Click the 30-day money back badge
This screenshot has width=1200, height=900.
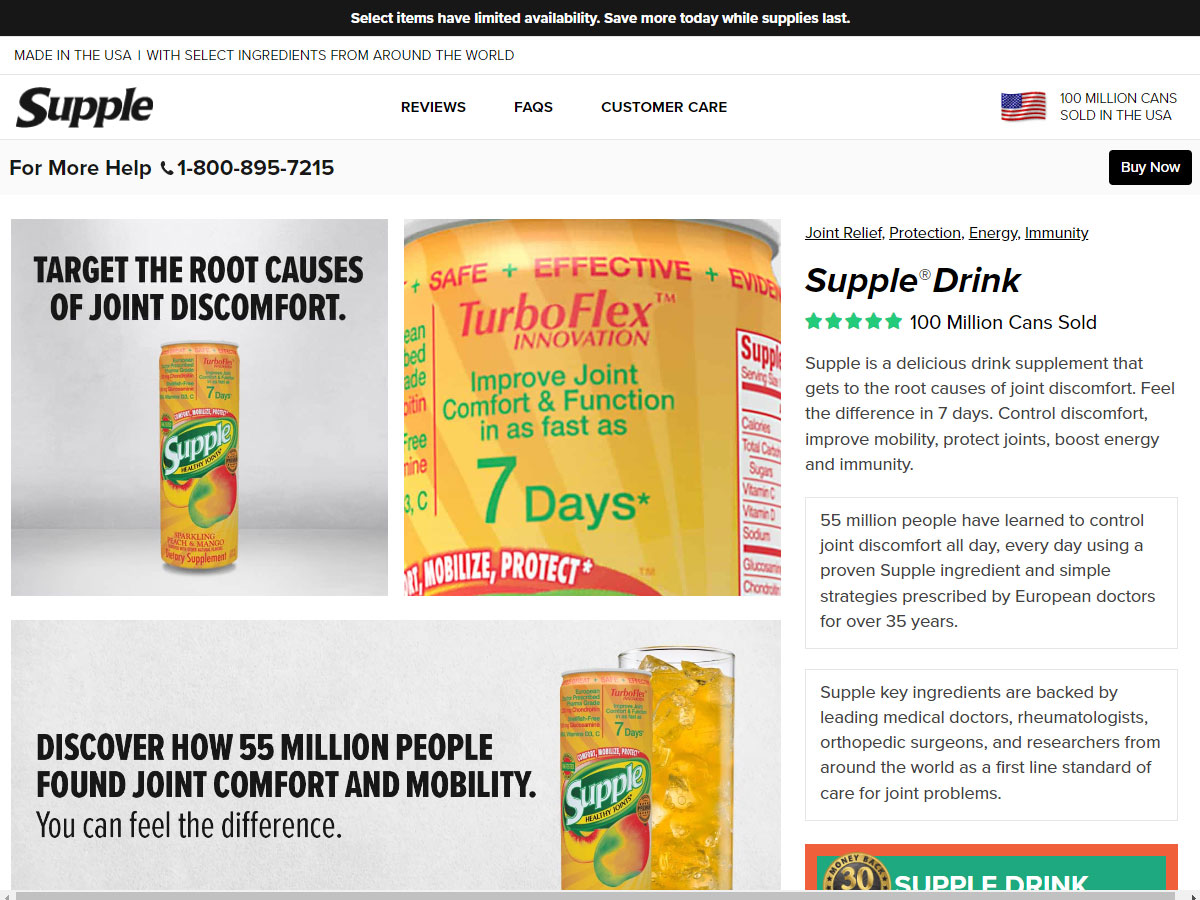pos(856,876)
